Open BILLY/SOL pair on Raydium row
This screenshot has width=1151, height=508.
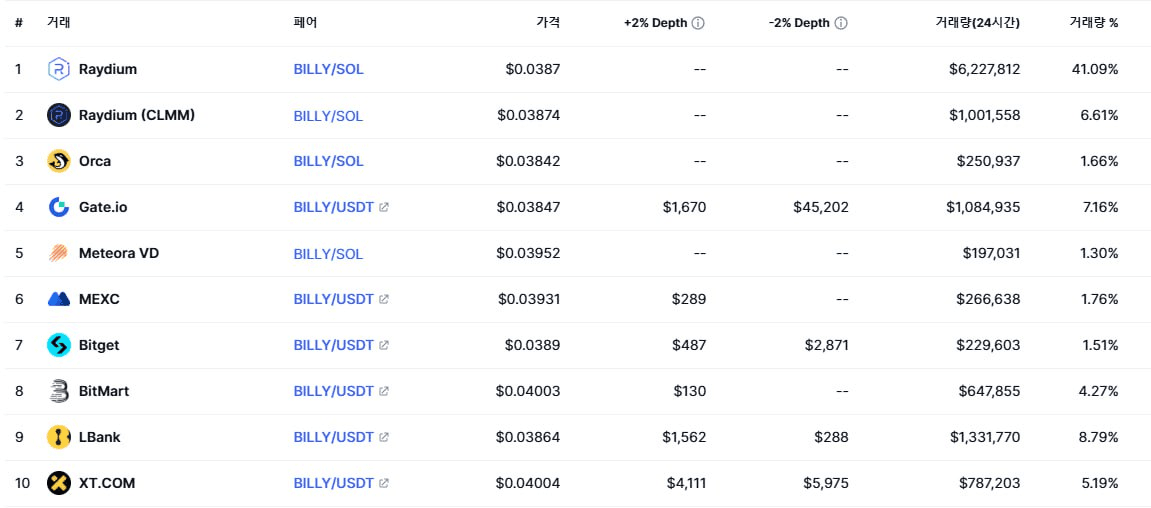point(328,70)
